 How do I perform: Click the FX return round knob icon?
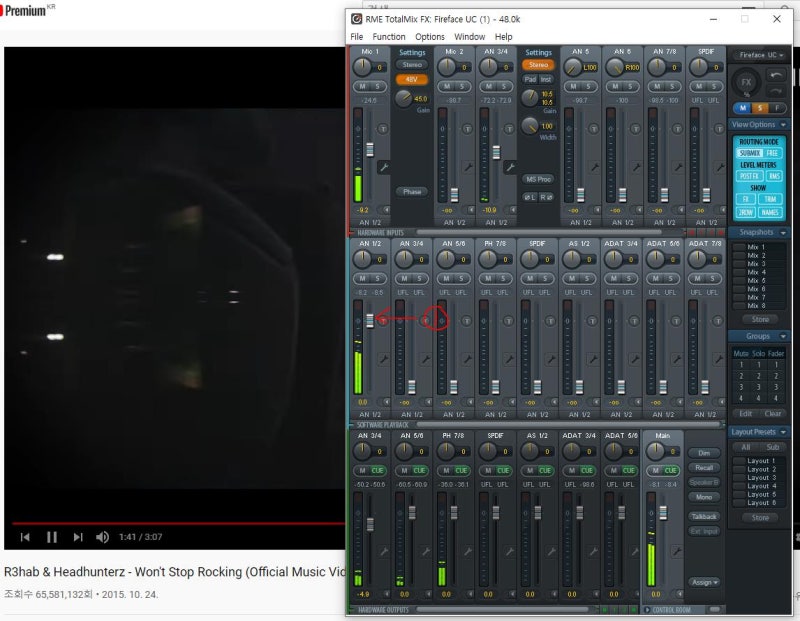tap(746, 82)
